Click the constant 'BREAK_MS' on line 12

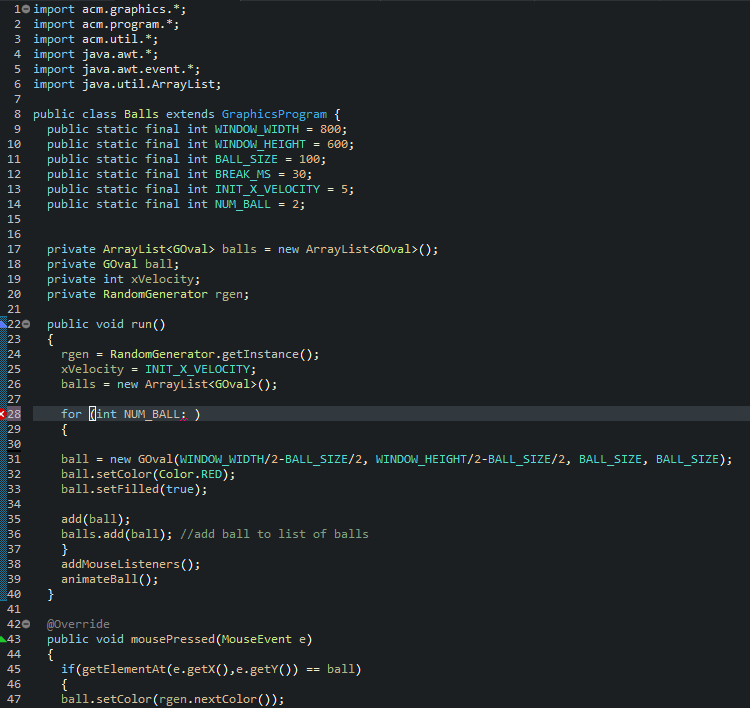pyautogui.click(x=243, y=174)
